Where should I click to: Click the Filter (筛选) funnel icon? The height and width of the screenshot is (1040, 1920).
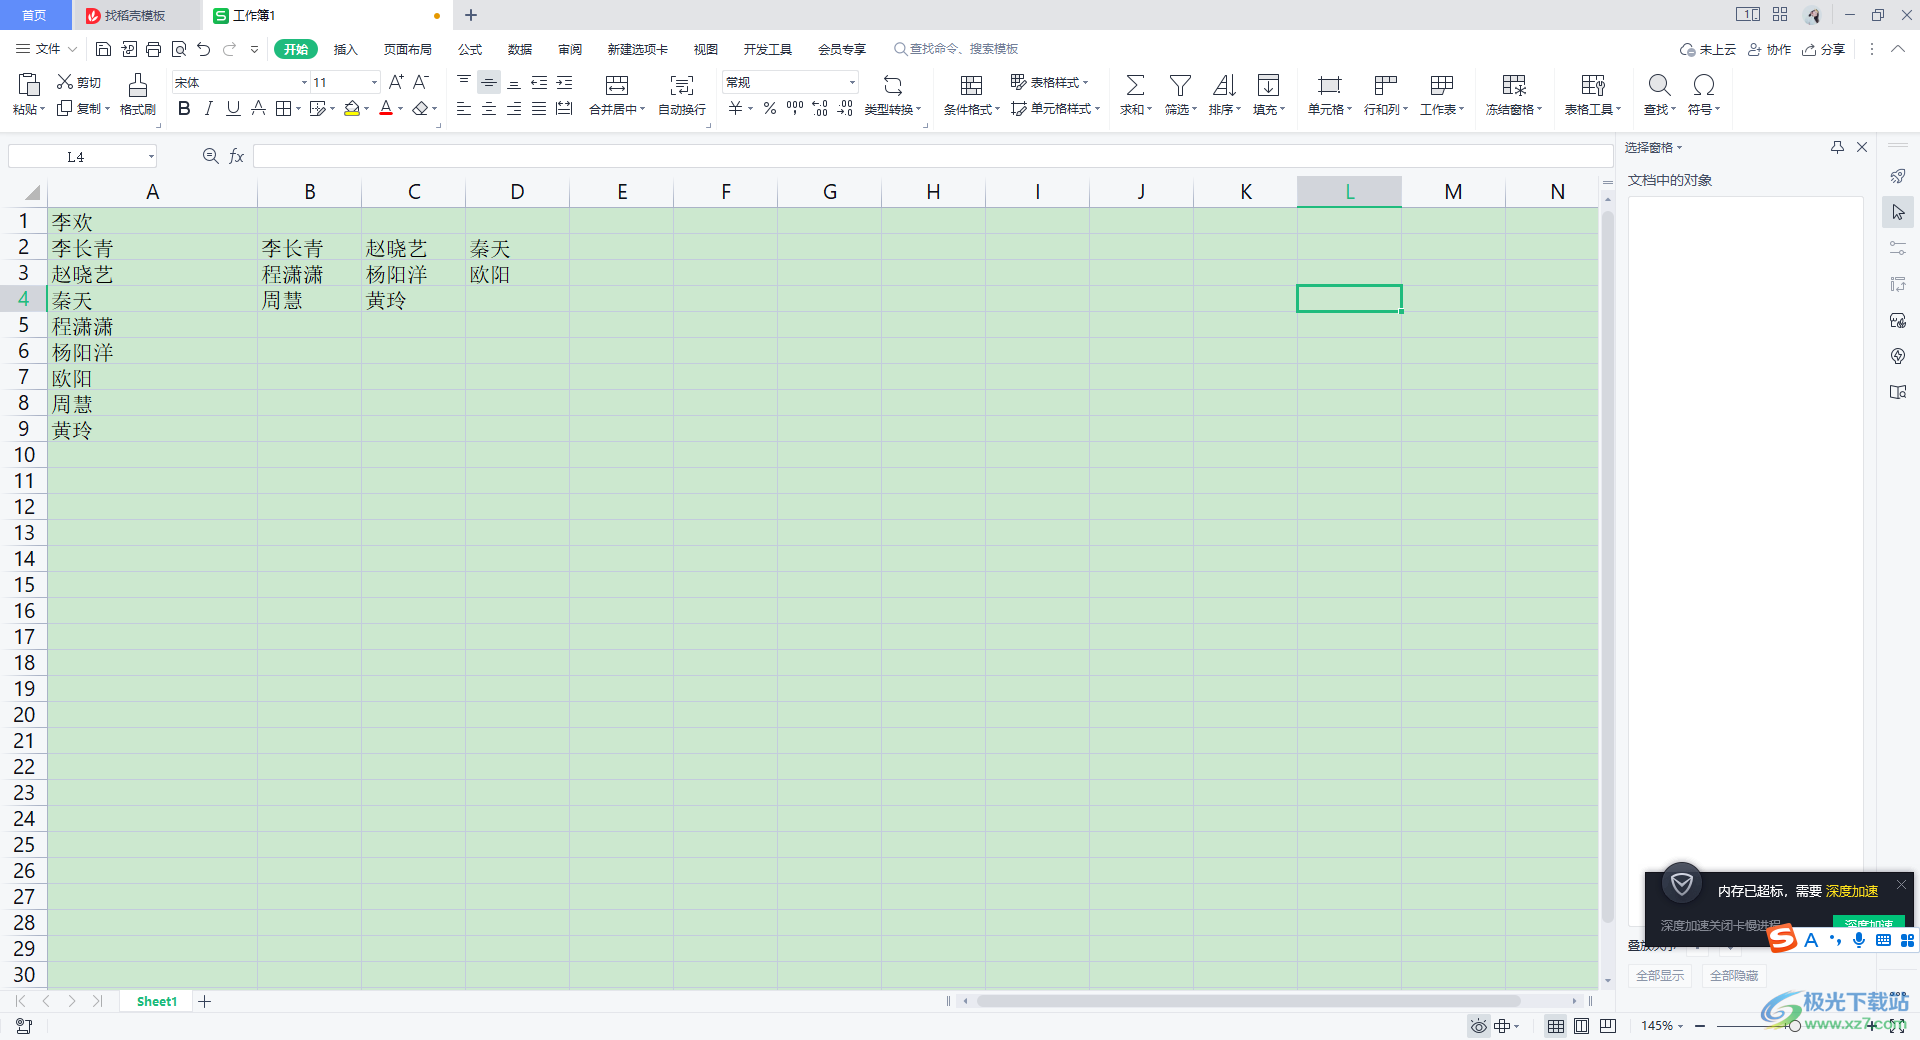pyautogui.click(x=1180, y=85)
